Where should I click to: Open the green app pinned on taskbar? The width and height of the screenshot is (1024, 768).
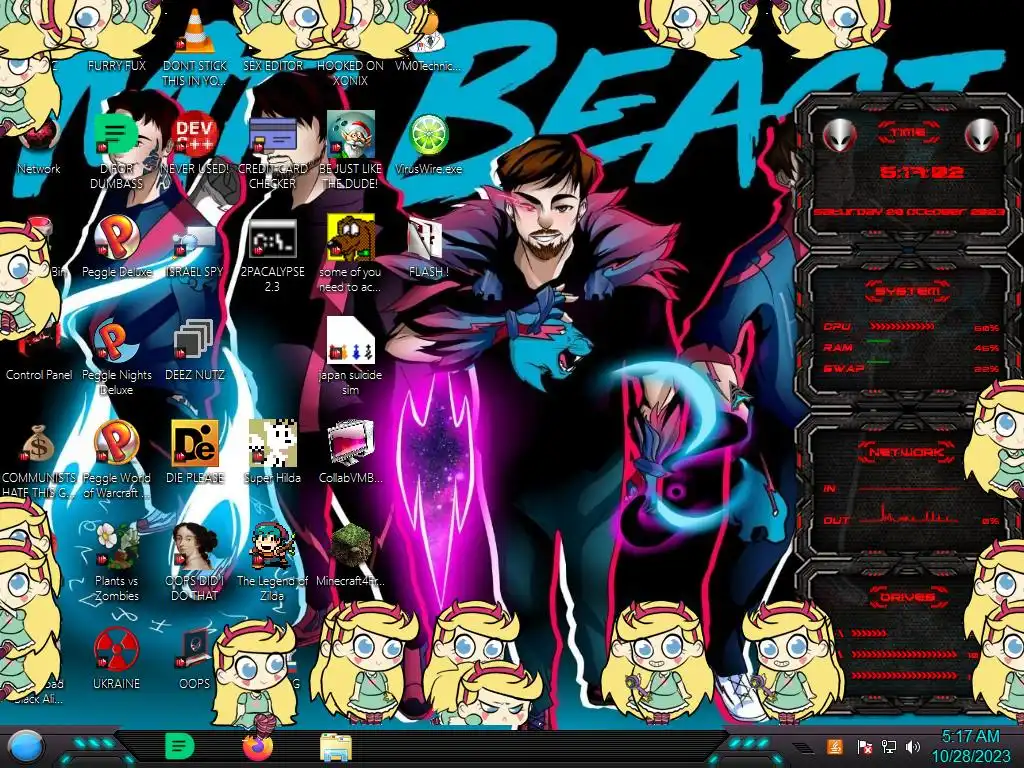coord(180,746)
